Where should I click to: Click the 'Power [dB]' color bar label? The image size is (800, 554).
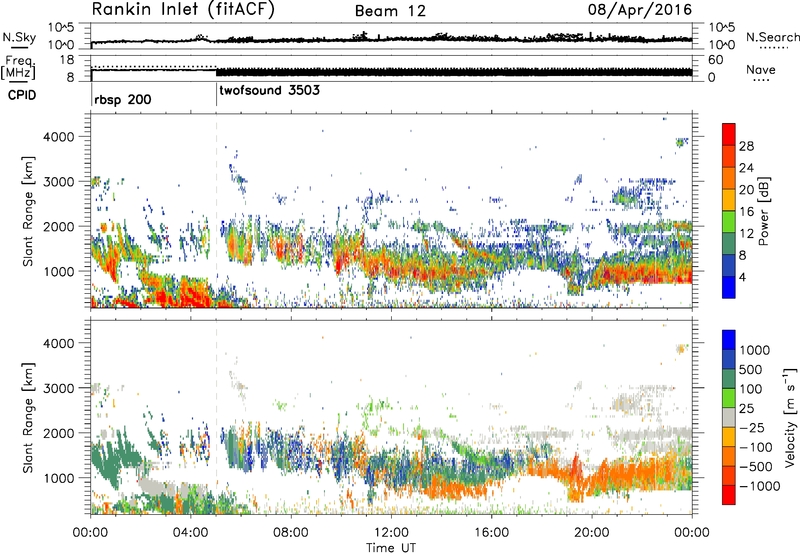[763, 211]
